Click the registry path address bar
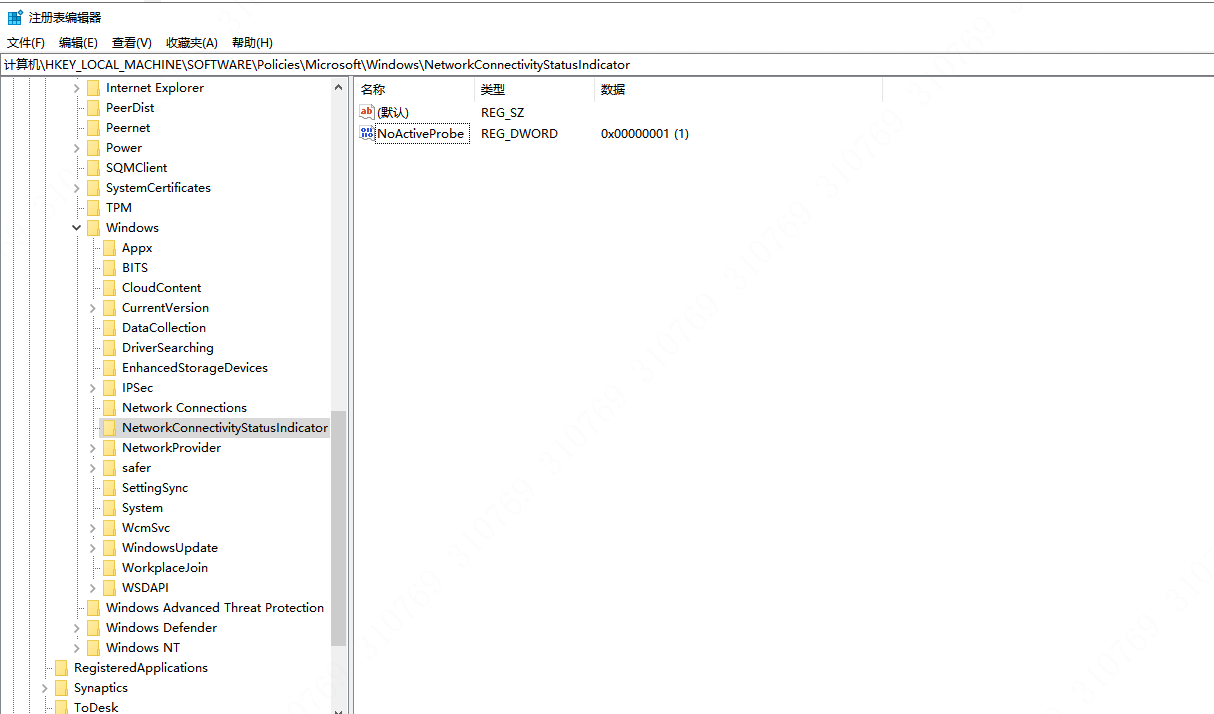The image size is (1214, 714). tap(607, 64)
